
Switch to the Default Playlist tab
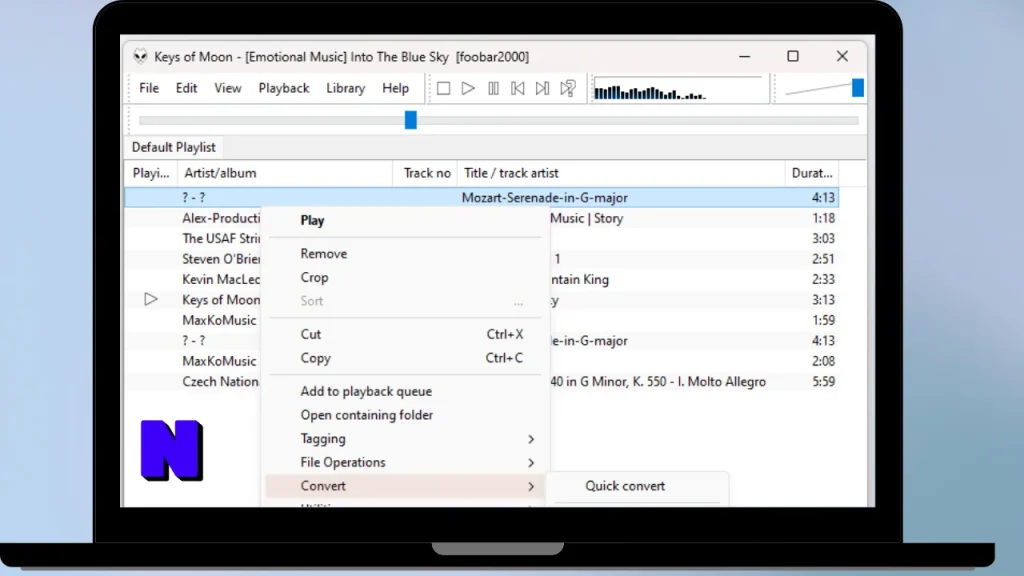(x=174, y=147)
